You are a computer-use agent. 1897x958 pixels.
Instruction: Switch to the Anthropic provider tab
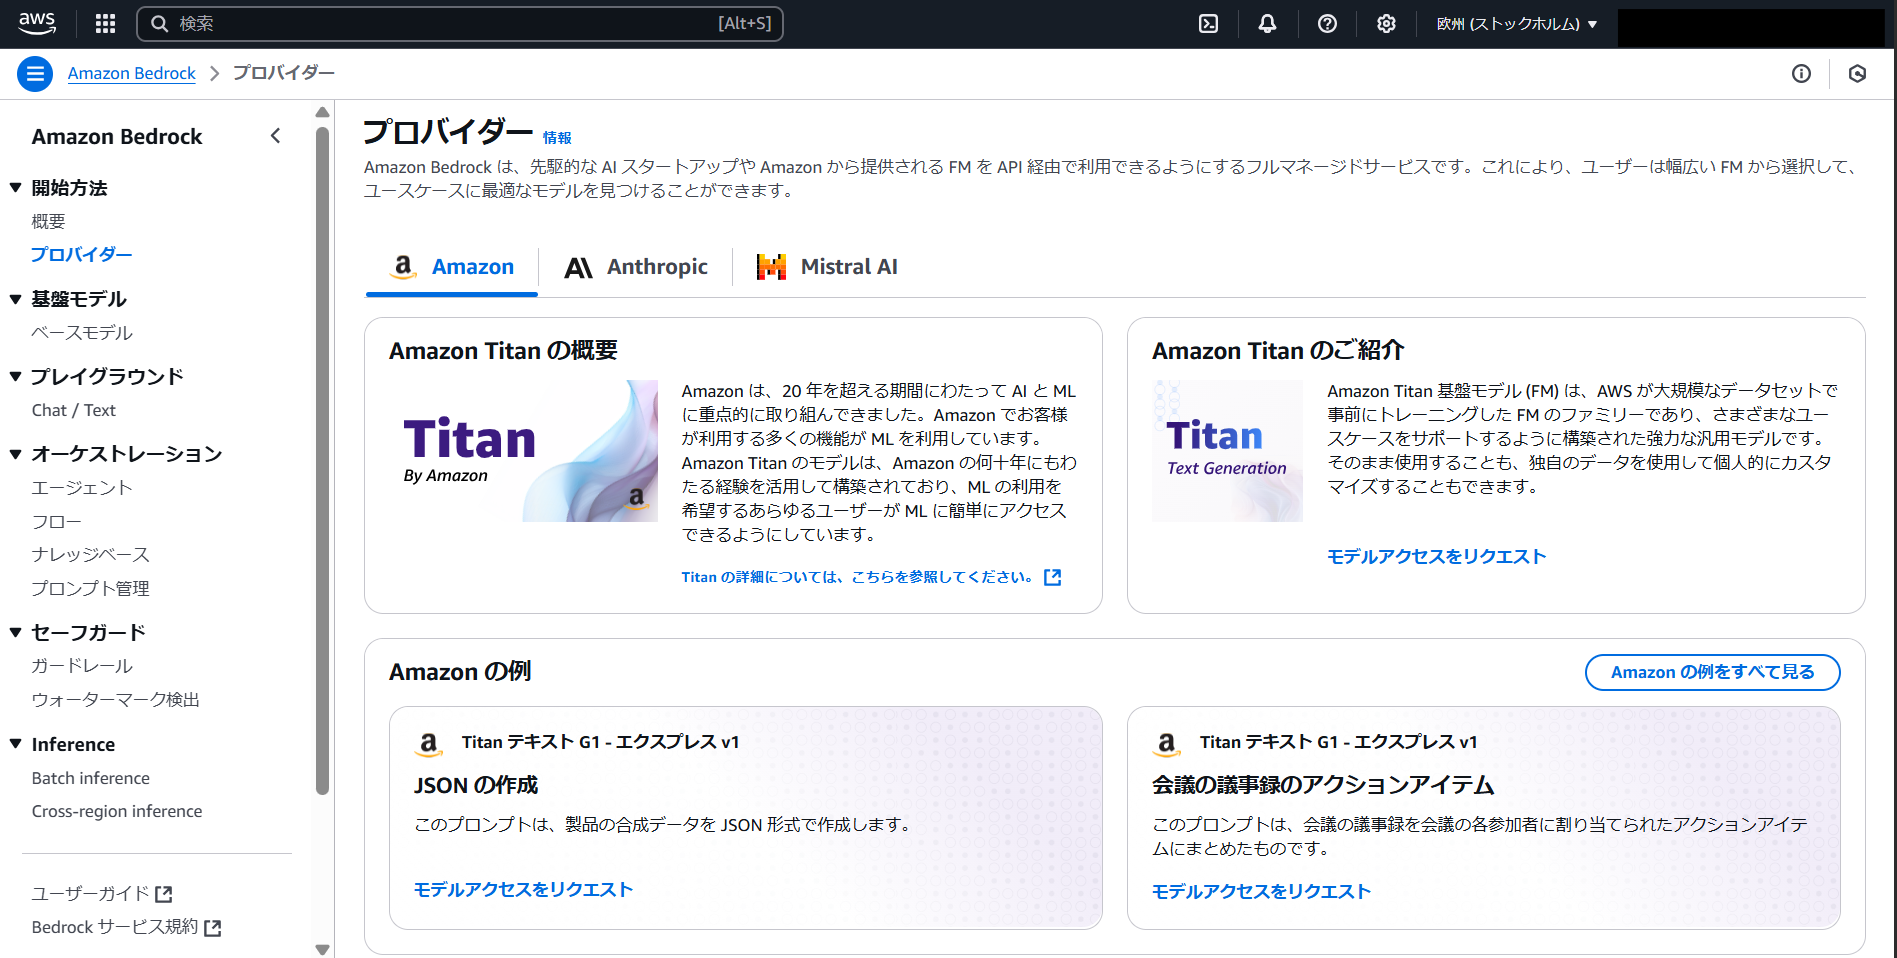point(636,267)
